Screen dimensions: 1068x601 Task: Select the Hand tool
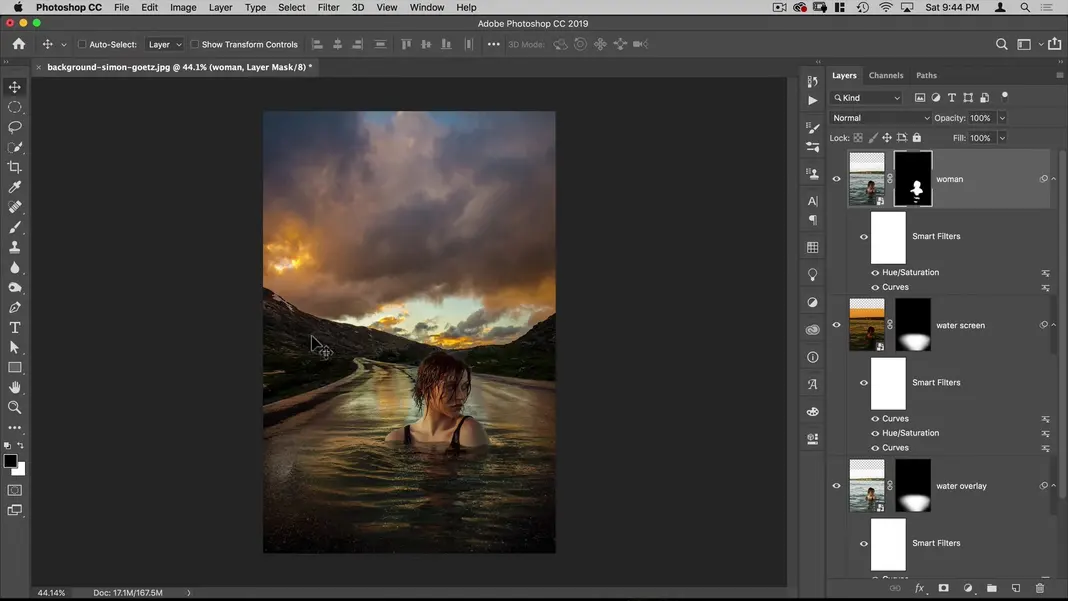pos(14,388)
